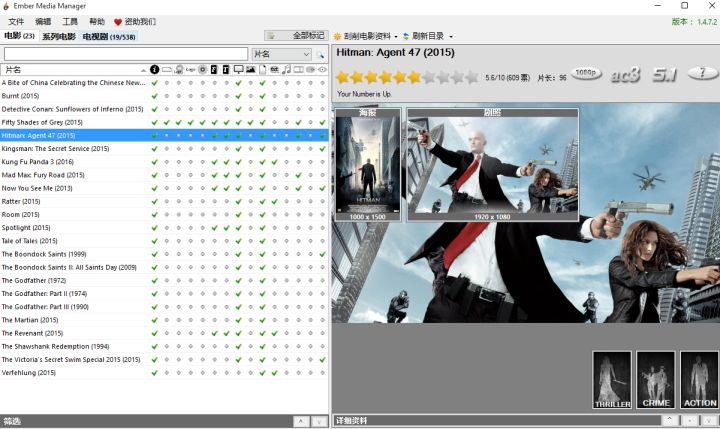
Task: Sort by the watched eye outline icon
Action: click(x=322, y=69)
